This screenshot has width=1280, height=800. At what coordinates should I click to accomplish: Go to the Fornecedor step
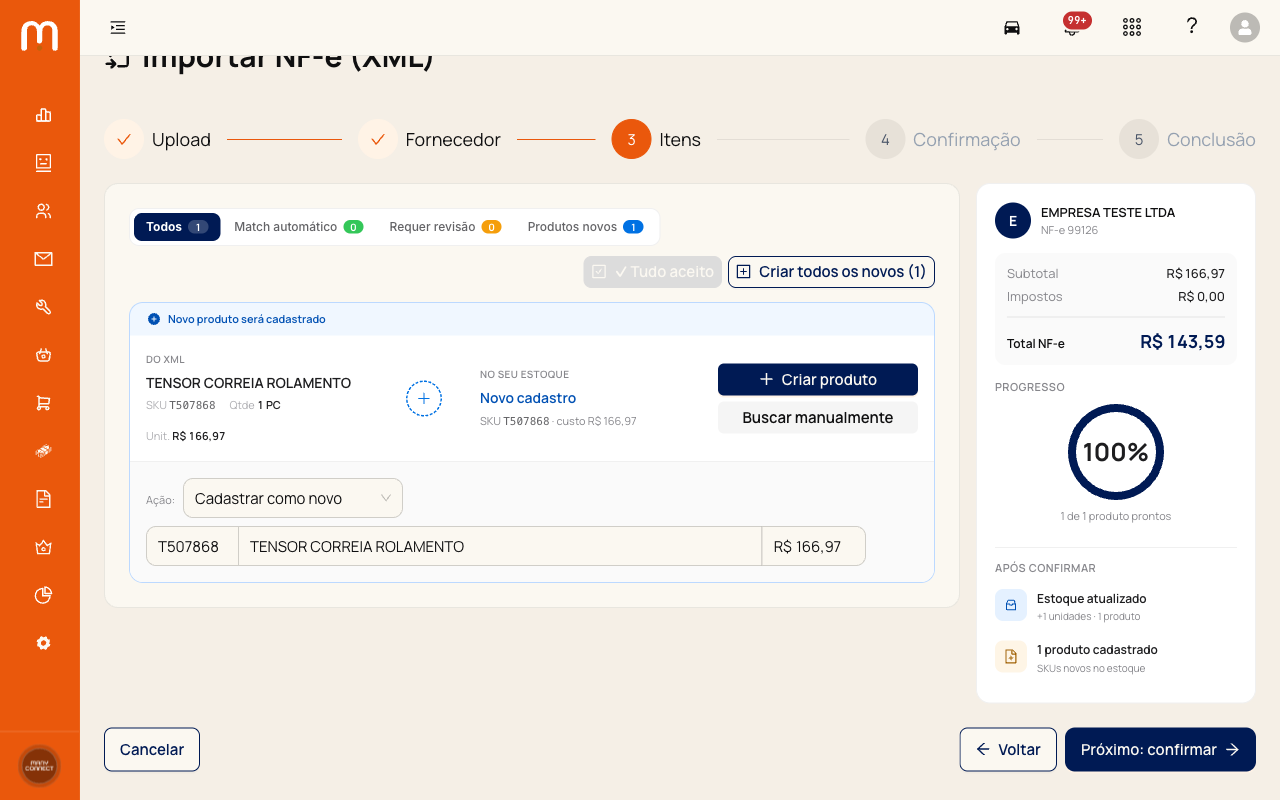click(430, 140)
